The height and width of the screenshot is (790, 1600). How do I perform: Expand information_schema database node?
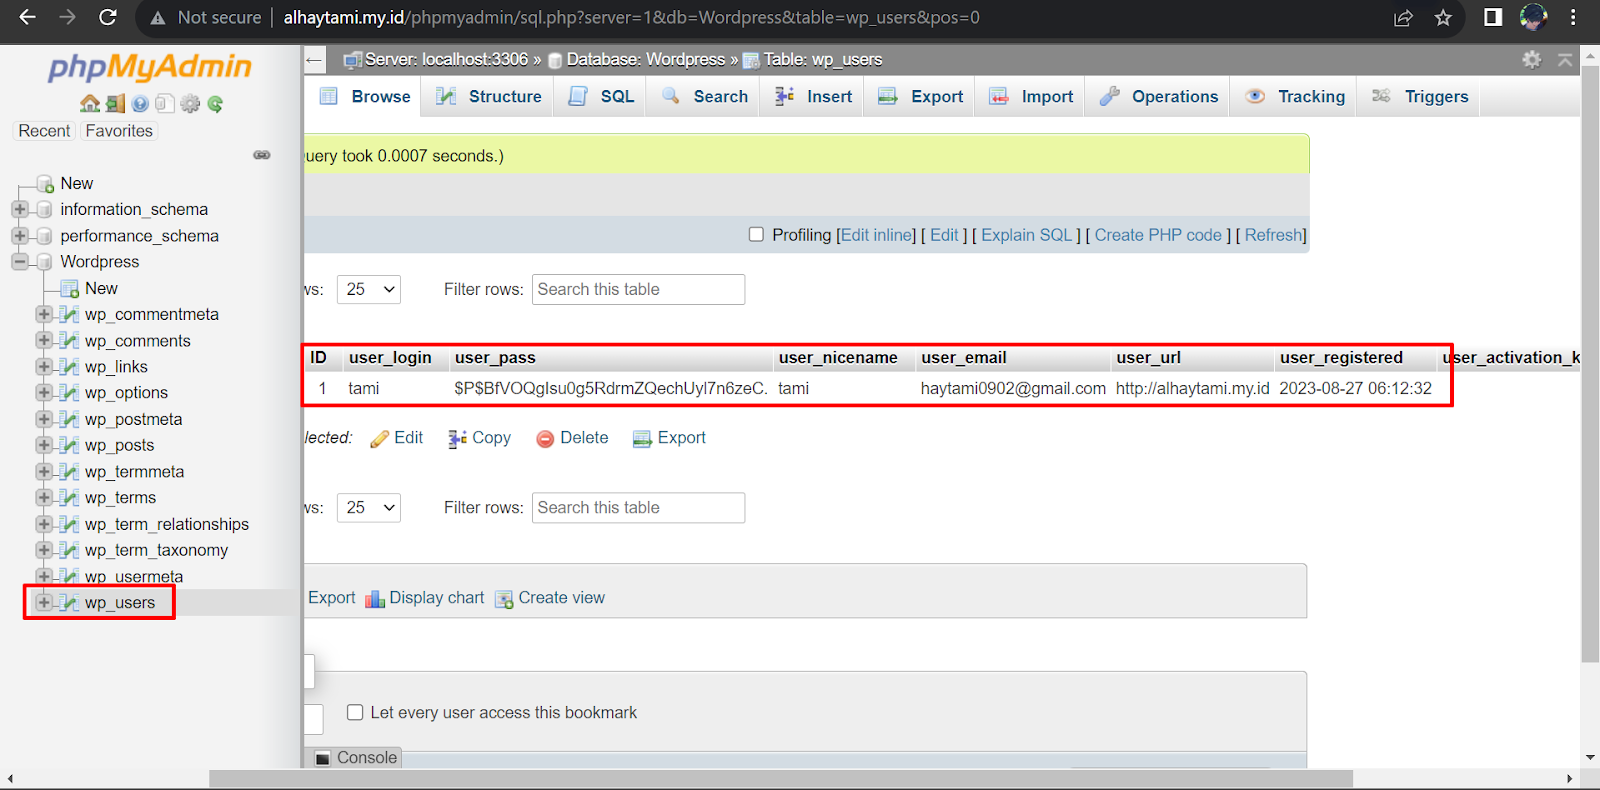(20, 209)
